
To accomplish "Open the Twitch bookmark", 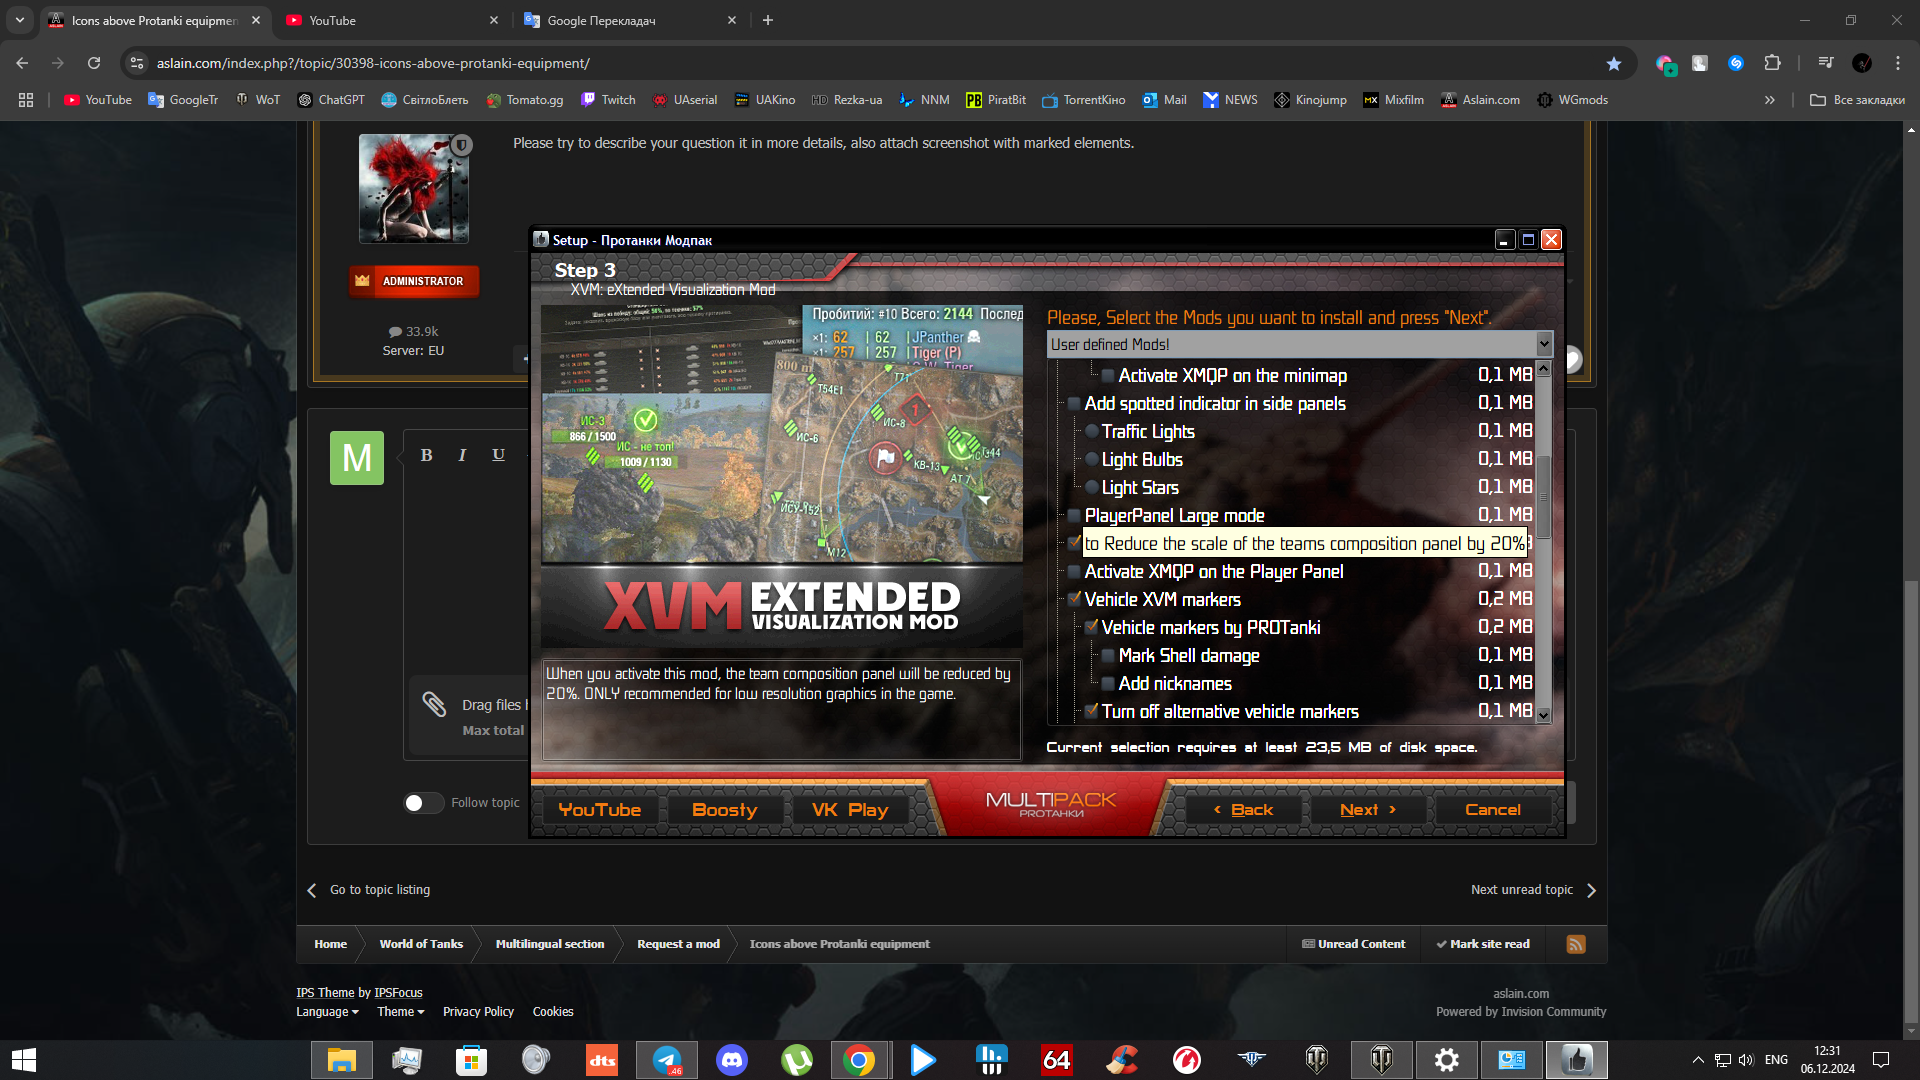I will [x=608, y=100].
